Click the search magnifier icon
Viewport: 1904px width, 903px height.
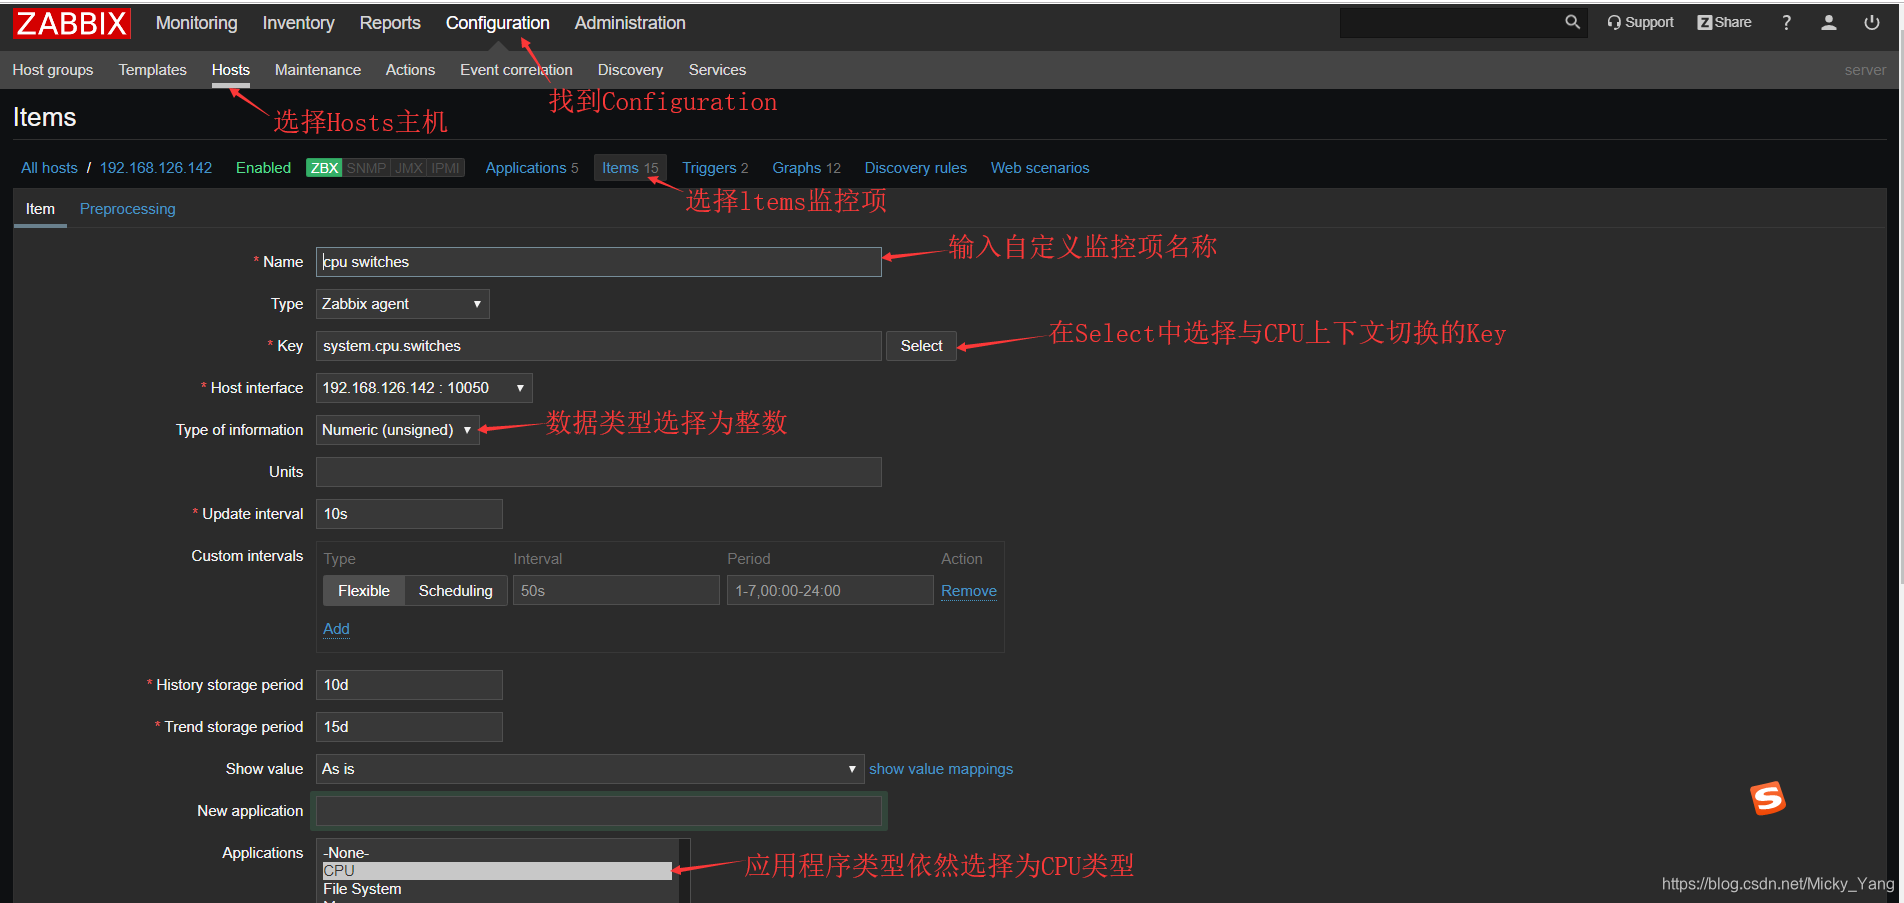[1572, 22]
